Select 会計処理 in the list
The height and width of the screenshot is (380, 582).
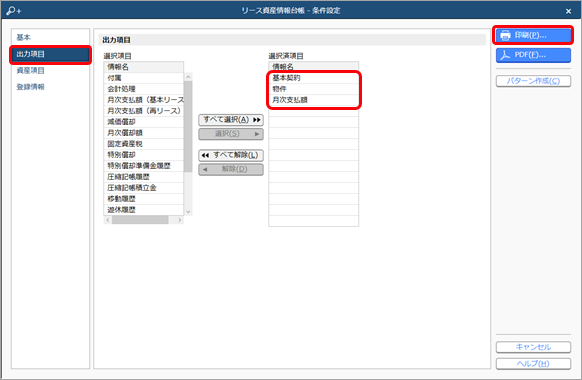click(144, 89)
